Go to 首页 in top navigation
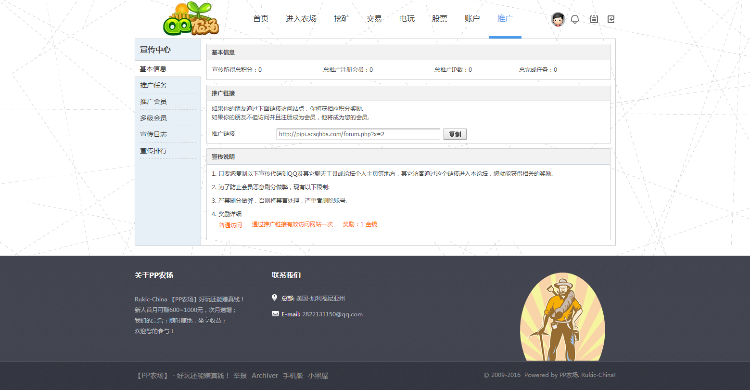The height and width of the screenshot is (390, 750). [261, 19]
